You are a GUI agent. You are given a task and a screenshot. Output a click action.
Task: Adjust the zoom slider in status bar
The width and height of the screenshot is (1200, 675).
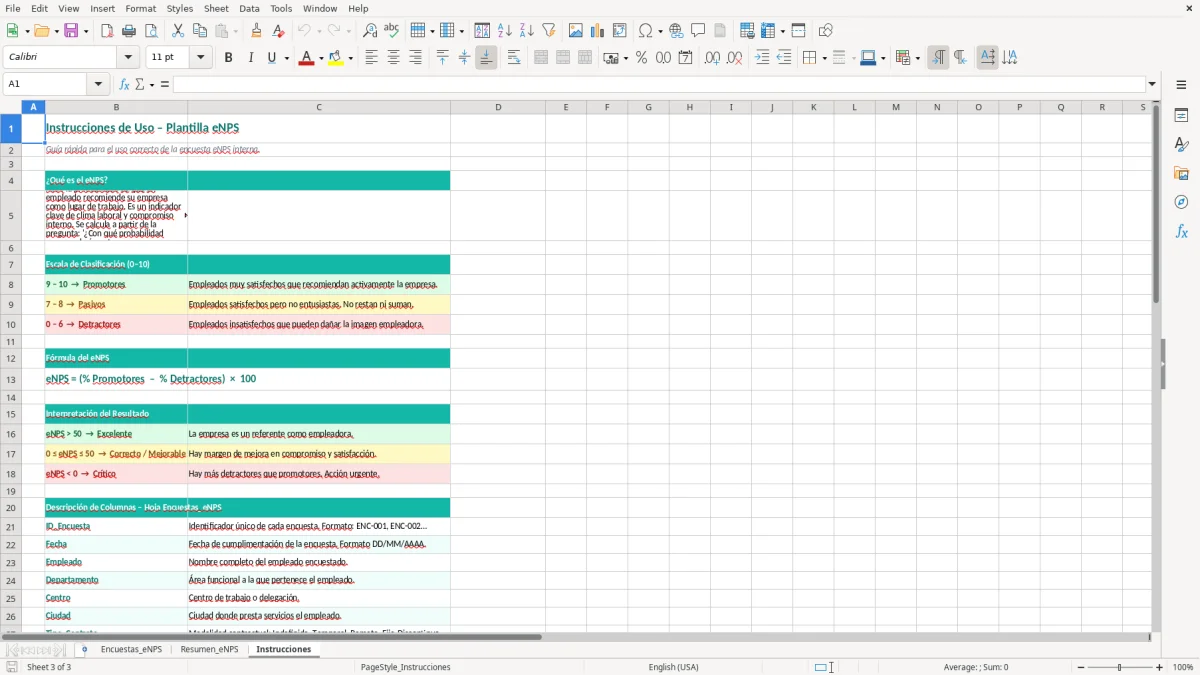[1119, 667]
